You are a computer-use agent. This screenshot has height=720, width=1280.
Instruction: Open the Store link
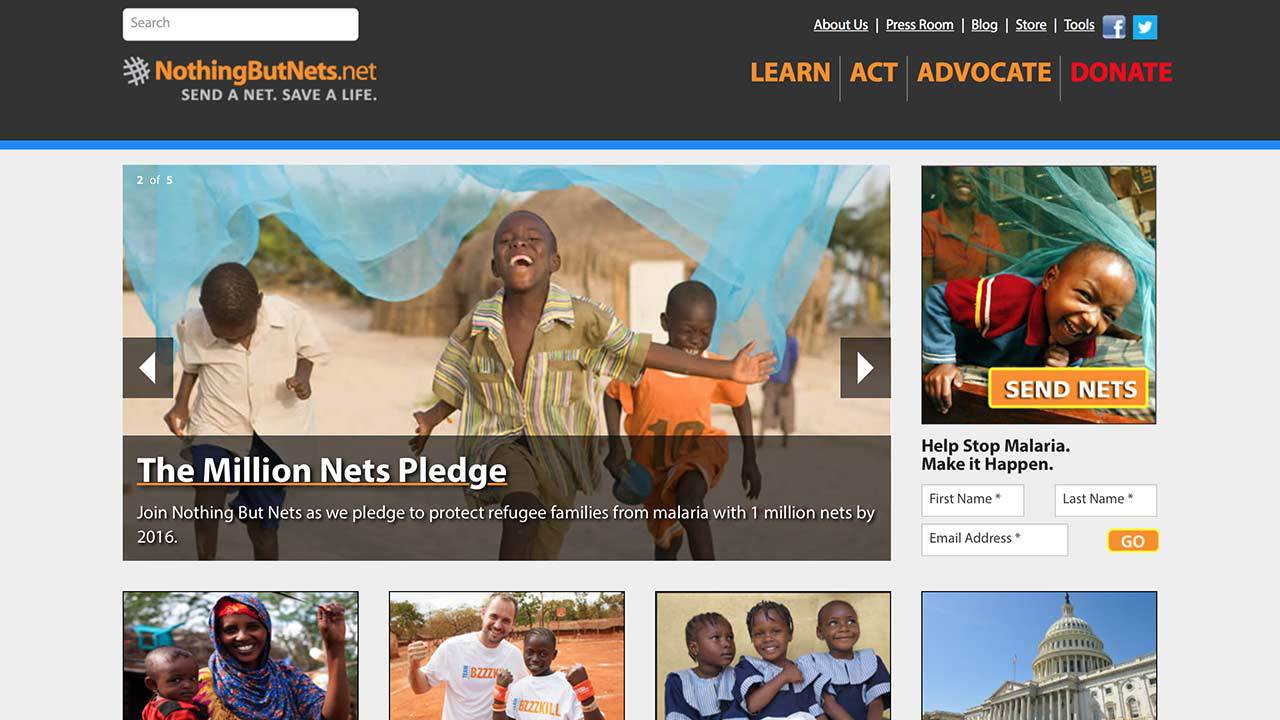pos(1031,25)
